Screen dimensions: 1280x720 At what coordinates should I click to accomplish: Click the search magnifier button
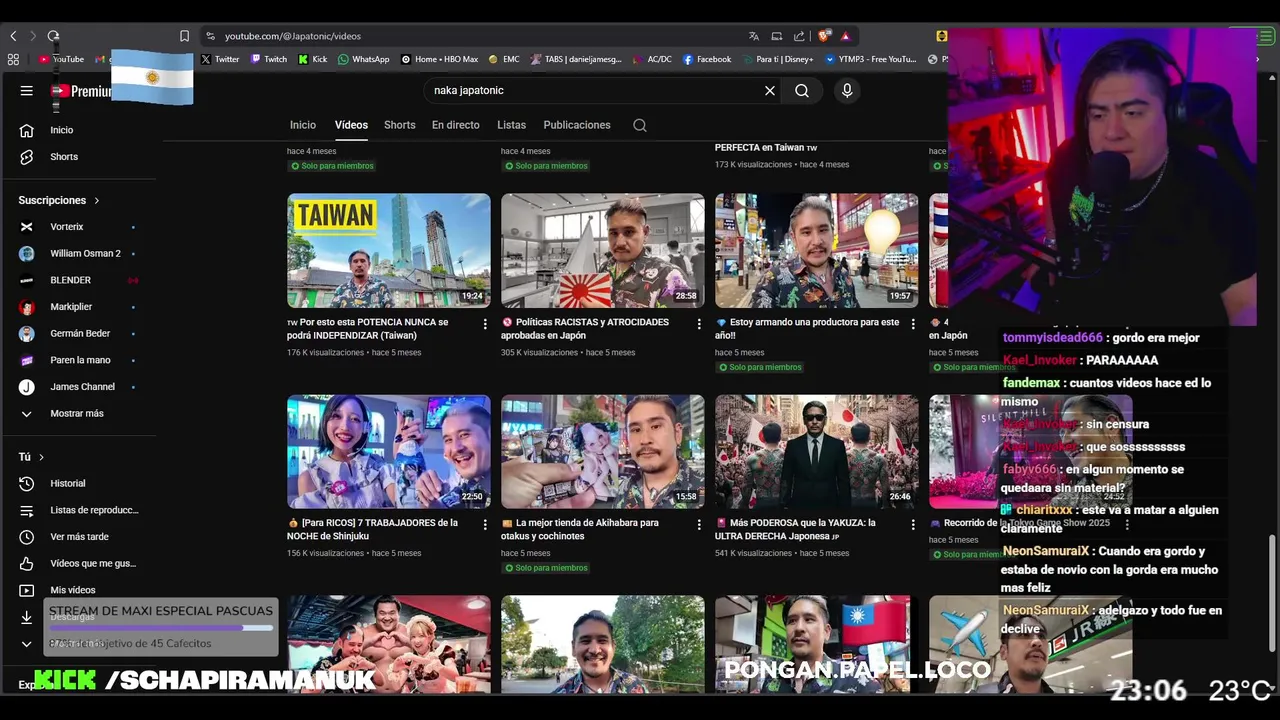pyautogui.click(x=802, y=91)
